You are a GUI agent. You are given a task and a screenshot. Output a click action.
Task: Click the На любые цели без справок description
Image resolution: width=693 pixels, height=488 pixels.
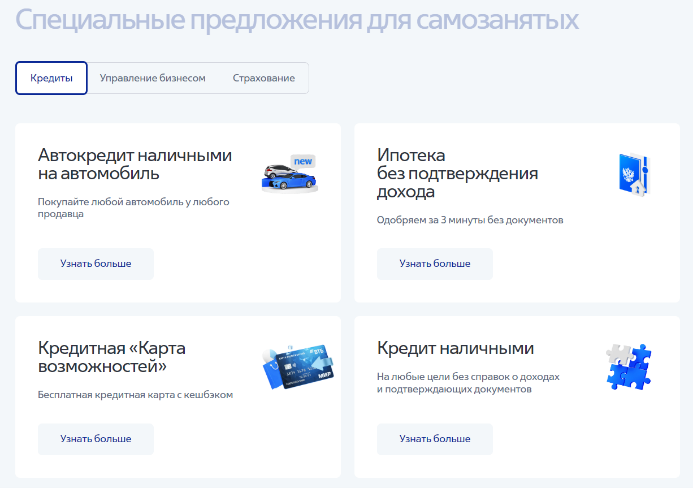467,383
